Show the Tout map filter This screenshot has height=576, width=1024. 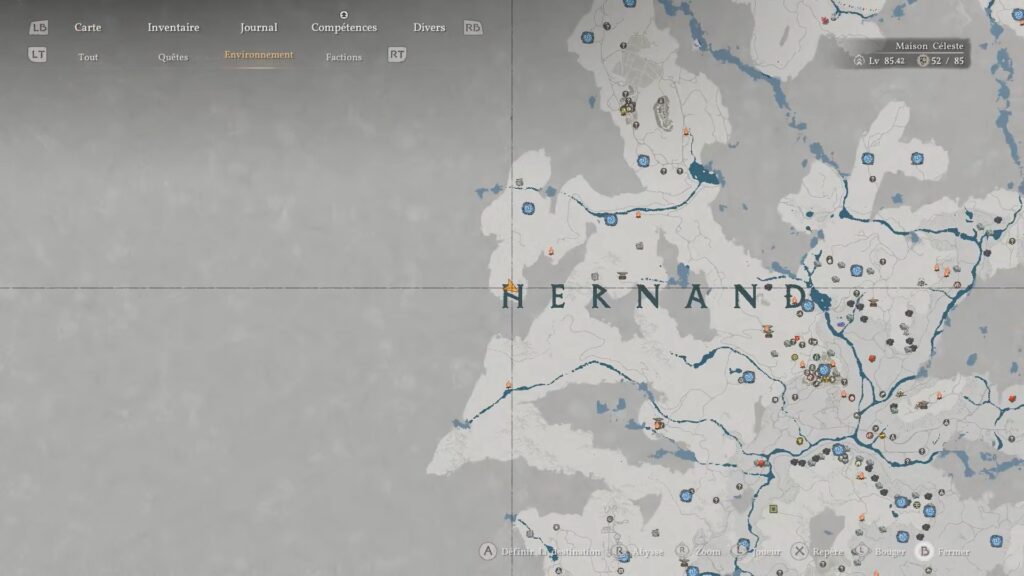(x=88, y=57)
